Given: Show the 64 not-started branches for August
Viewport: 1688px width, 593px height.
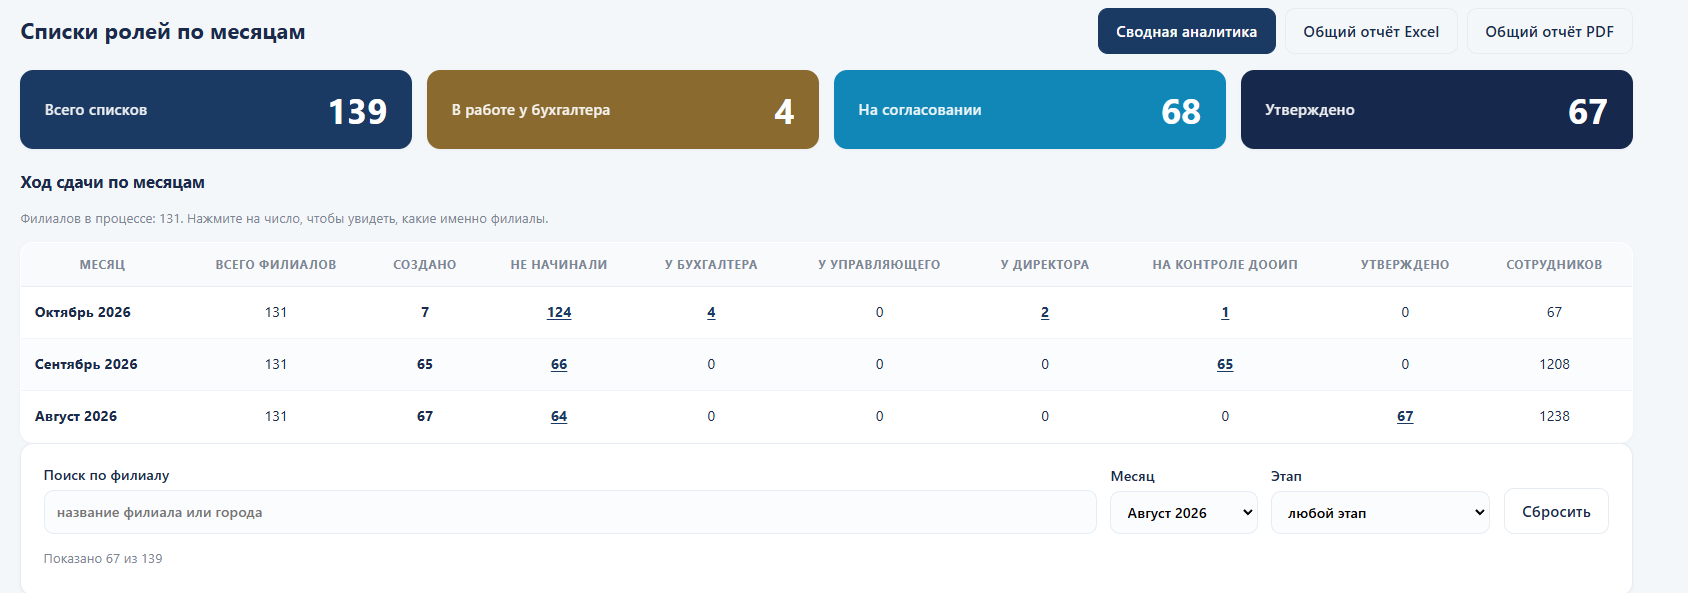Looking at the screenshot, I should [559, 416].
